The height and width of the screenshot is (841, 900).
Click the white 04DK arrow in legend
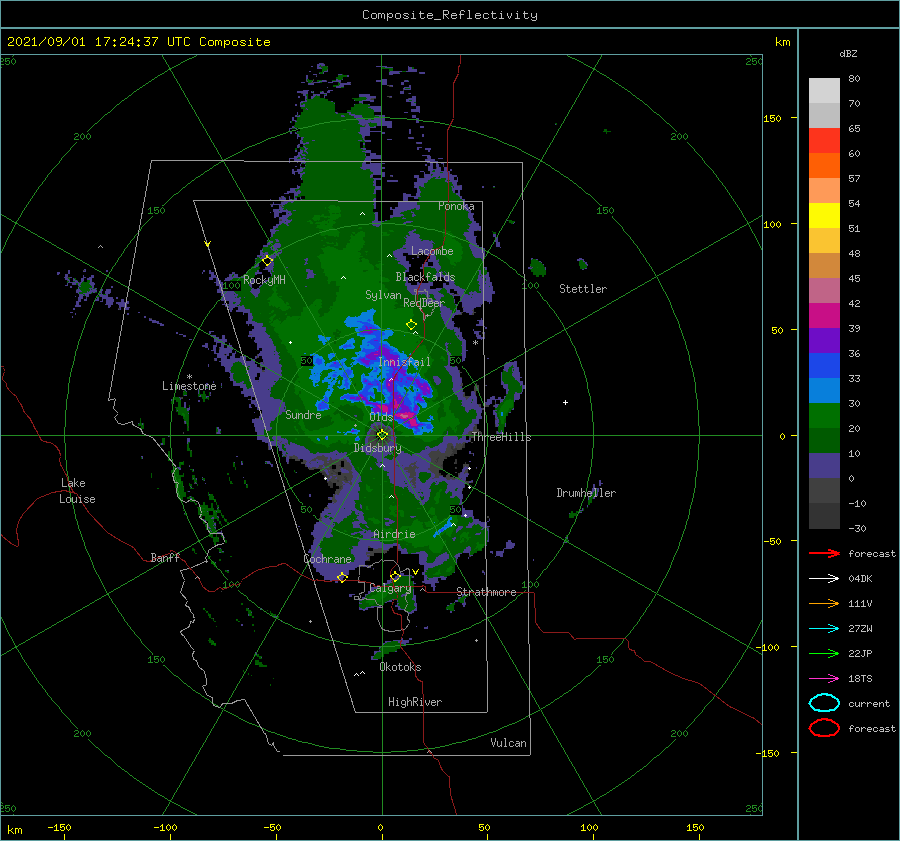[x=825, y=579]
